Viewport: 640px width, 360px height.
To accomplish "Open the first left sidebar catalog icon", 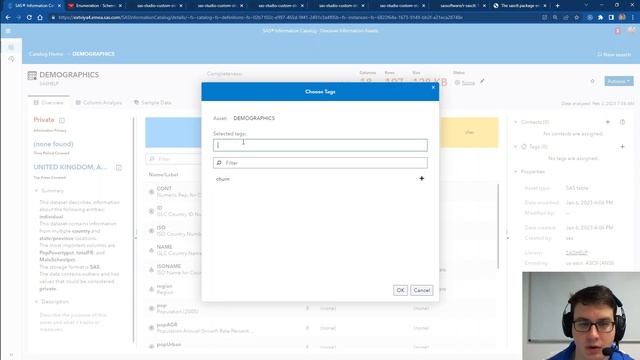I will [11, 47].
